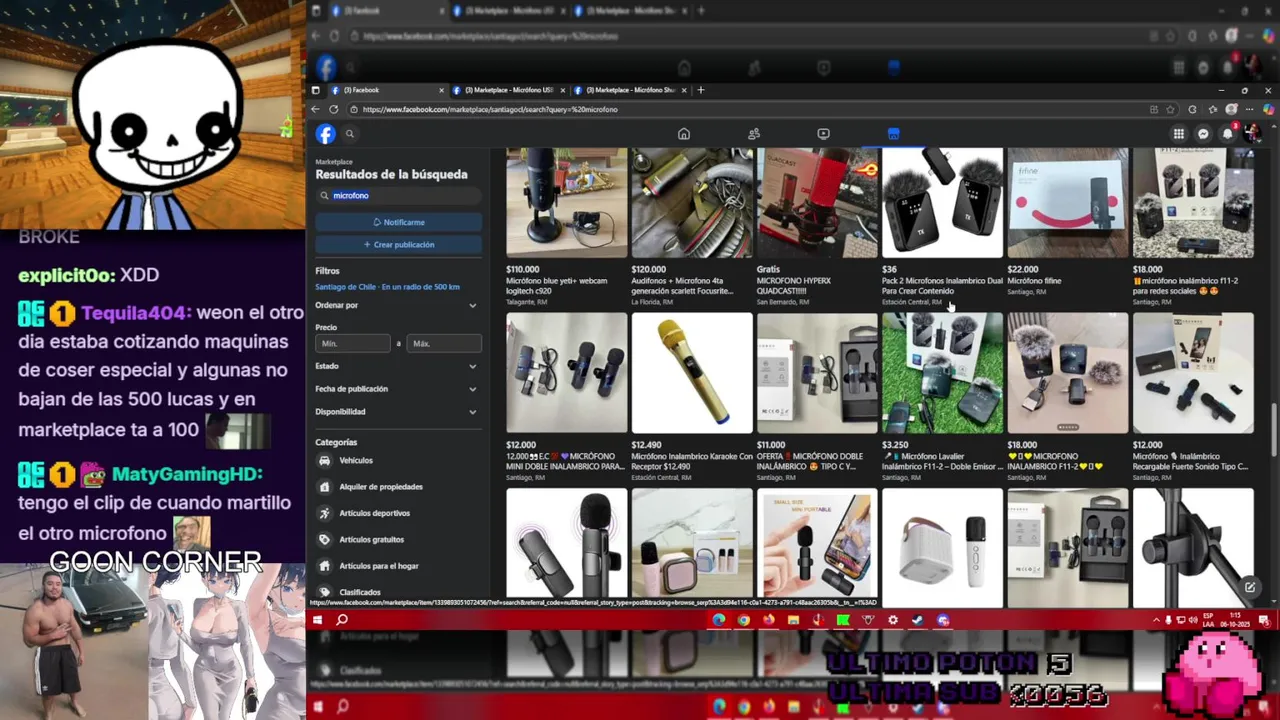Select the Marketplace icon in the navbar
The width and height of the screenshot is (1280, 720).
coord(893,134)
